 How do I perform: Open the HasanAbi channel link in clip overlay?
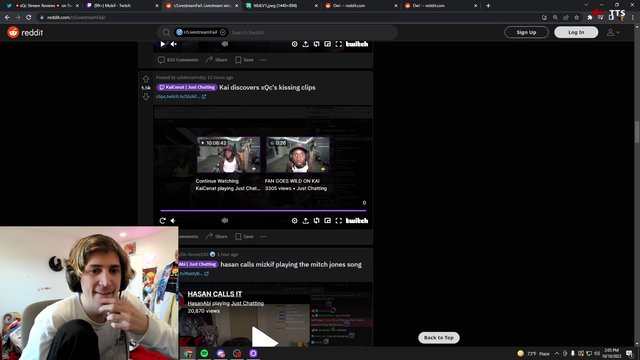point(199,303)
